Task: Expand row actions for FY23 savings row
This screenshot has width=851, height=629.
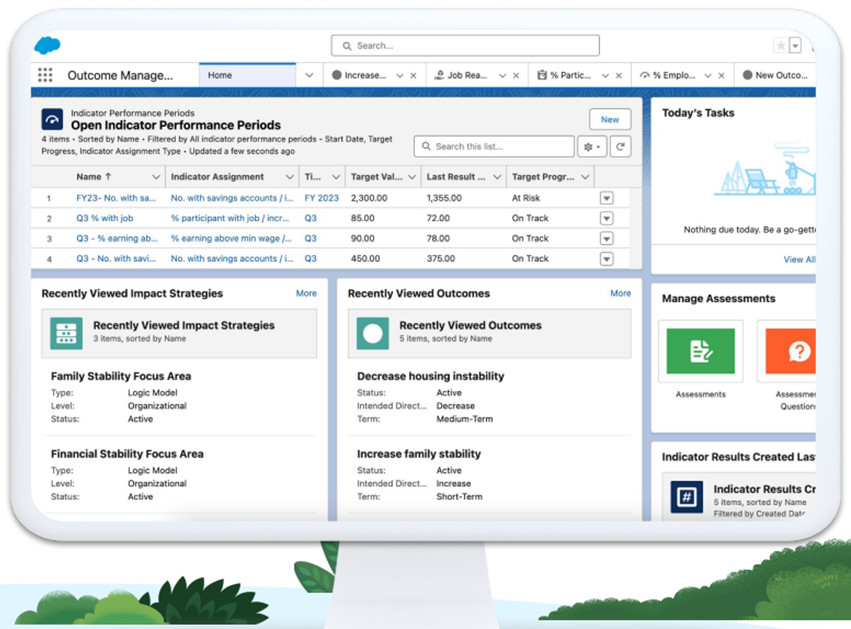Action: [x=606, y=198]
